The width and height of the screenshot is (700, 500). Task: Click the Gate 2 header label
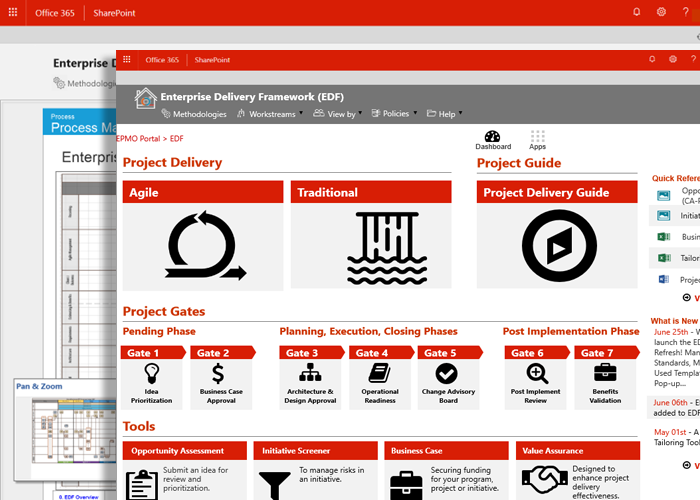pyautogui.click(x=213, y=353)
